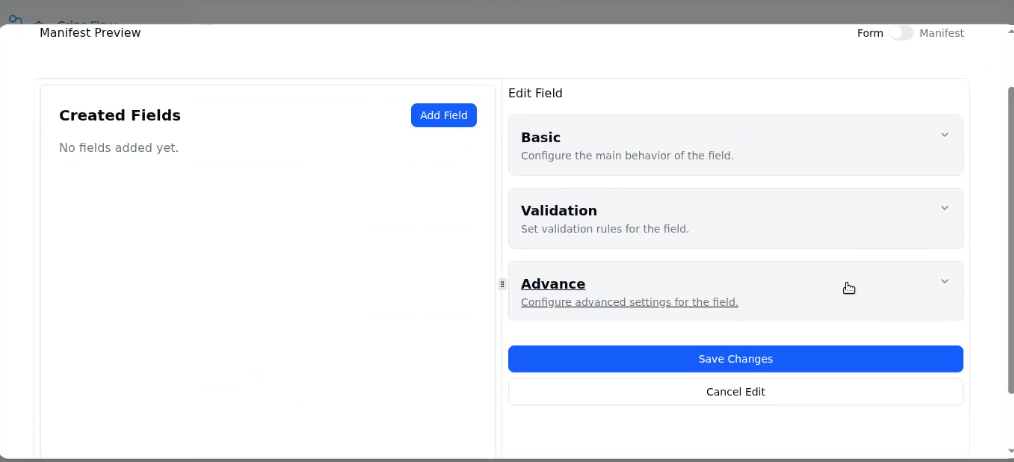Click the Basic section chevron icon
1014x462 pixels.
944,135
